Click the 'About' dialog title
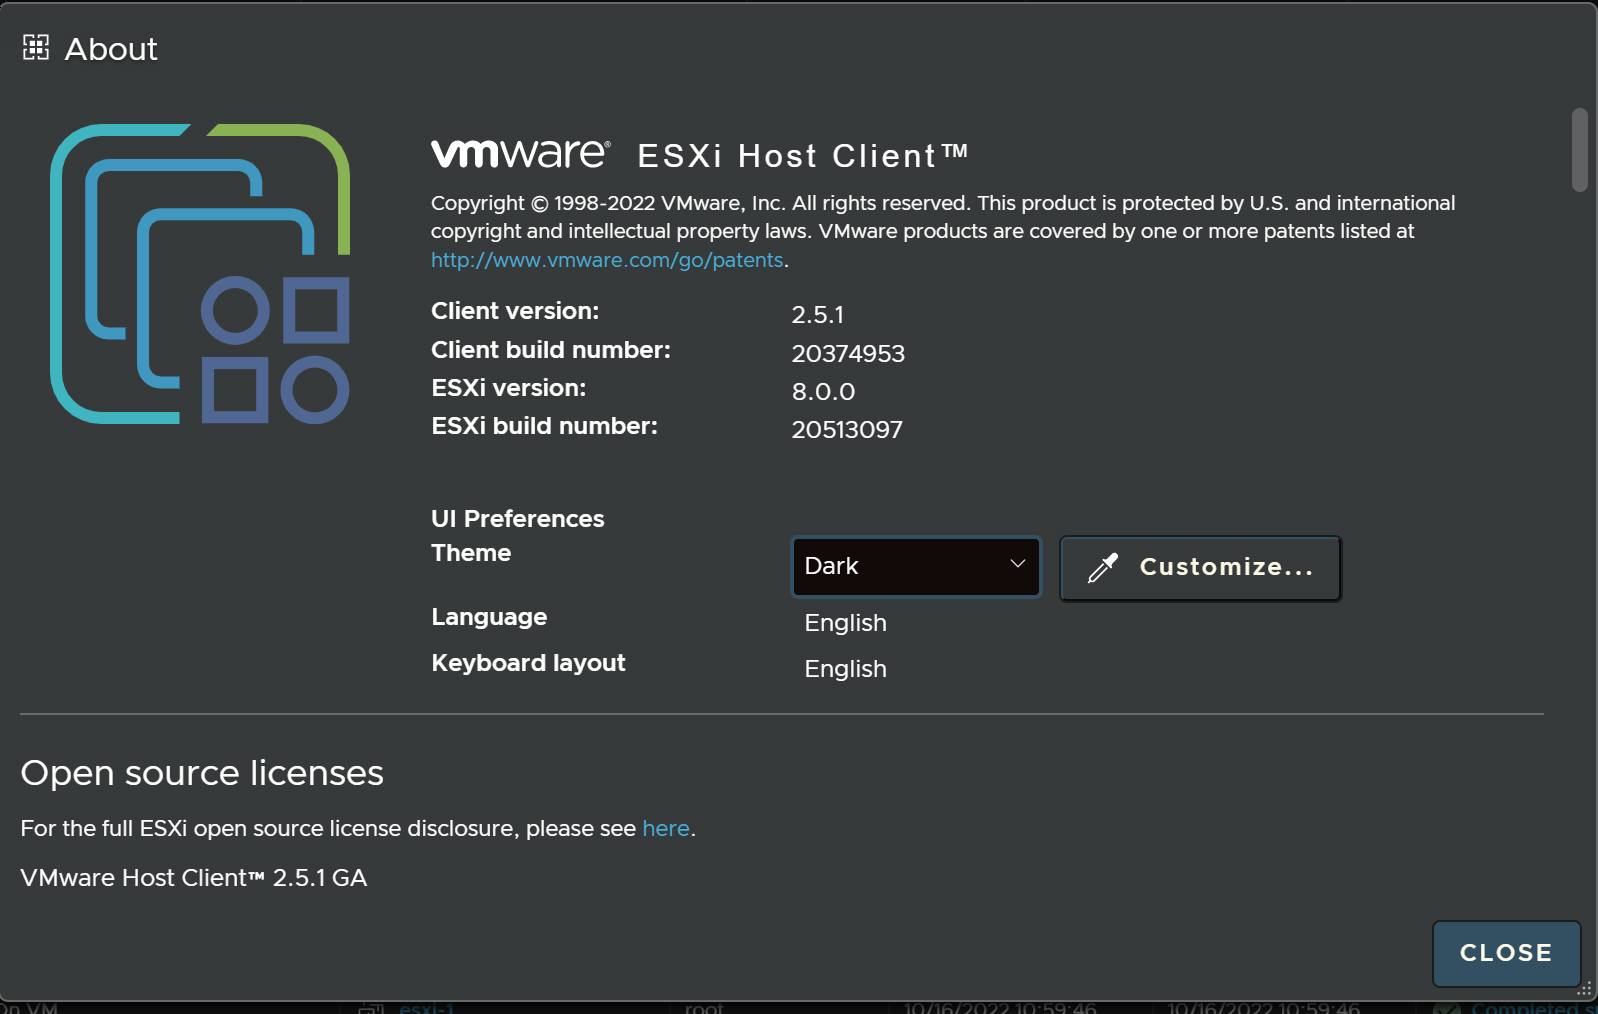The height and width of the screenshot is (1014, 1598). [x=111, y=49]
